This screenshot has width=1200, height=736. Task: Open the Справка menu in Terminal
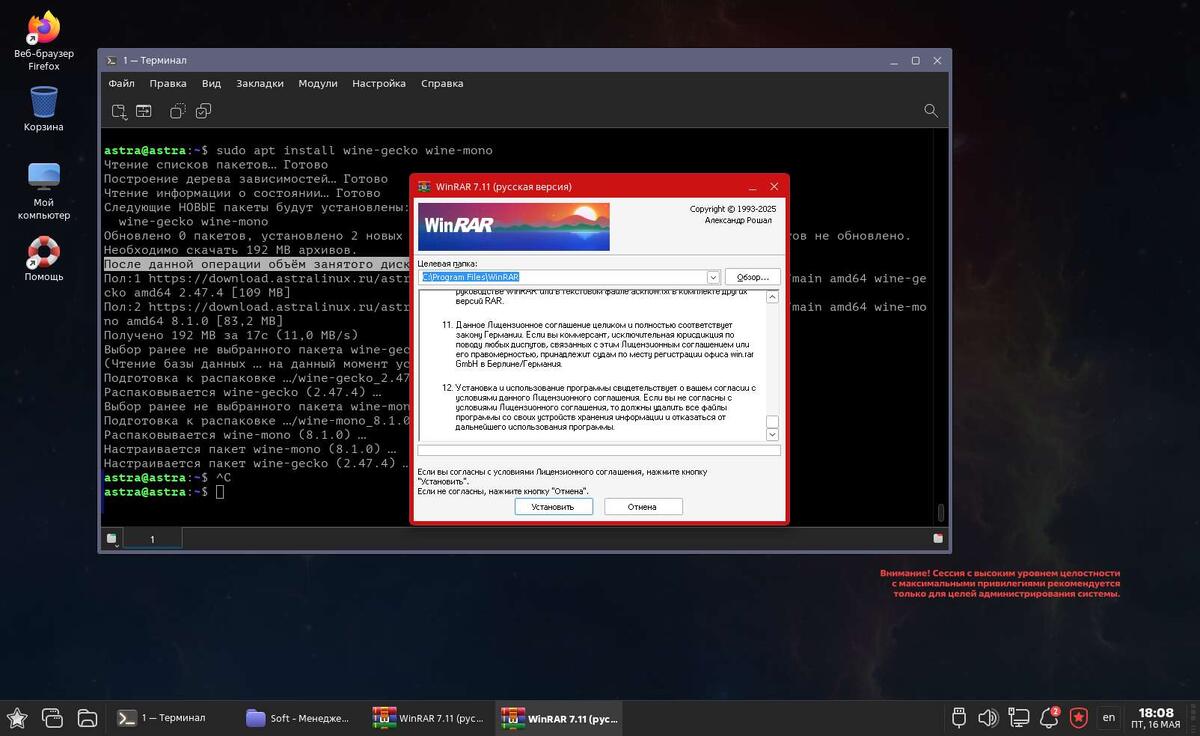coord(442,84)
